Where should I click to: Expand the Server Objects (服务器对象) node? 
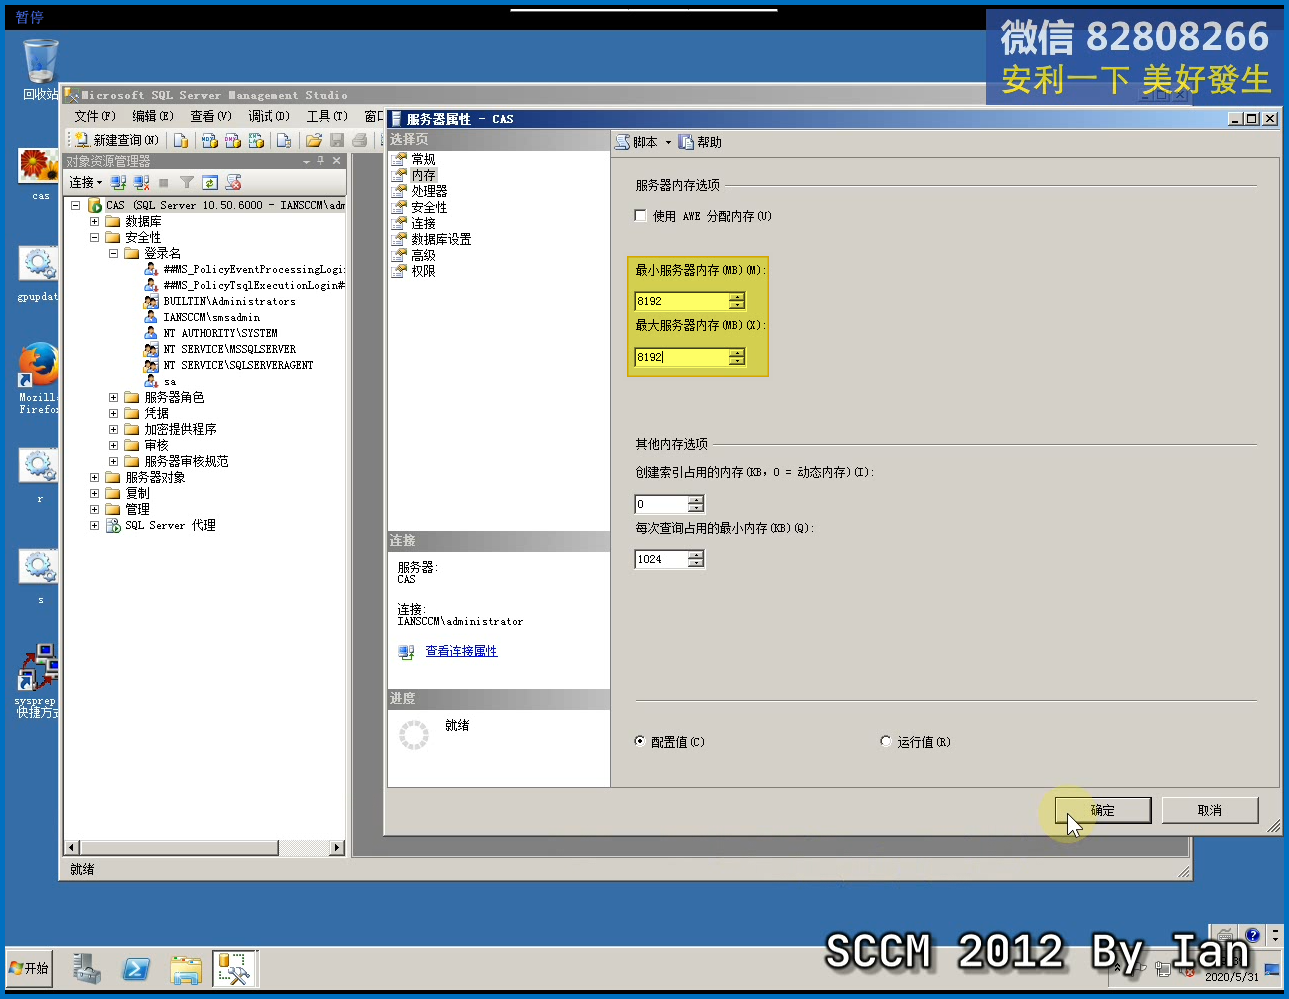click(94, 477)
